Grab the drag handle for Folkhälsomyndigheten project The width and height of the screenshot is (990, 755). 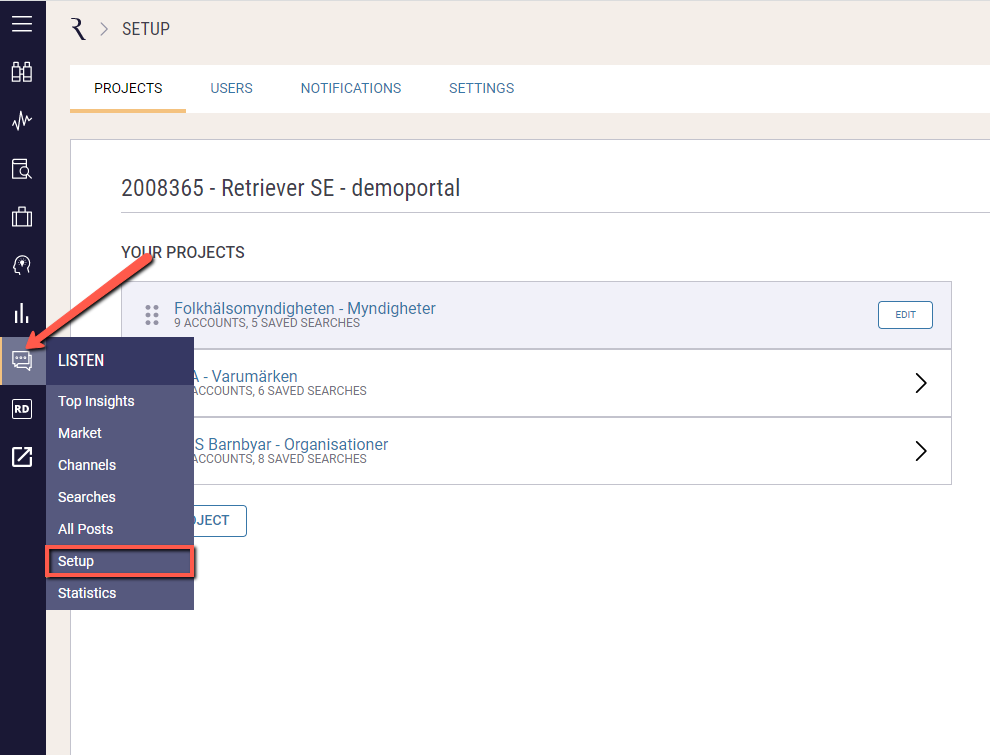point(152,315)
